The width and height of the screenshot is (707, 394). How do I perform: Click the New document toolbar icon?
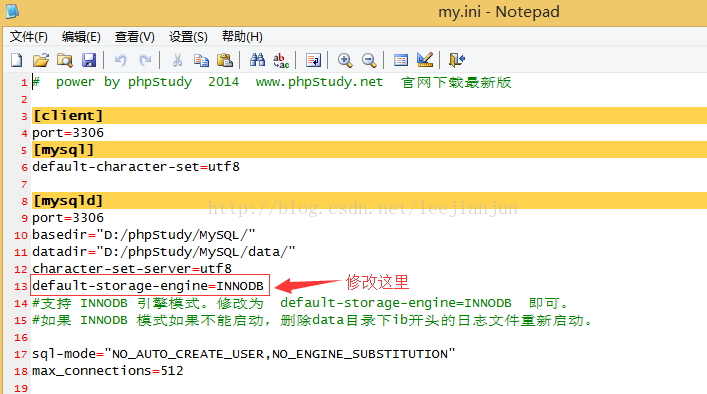pyautogui.click(x=17, y=60)
